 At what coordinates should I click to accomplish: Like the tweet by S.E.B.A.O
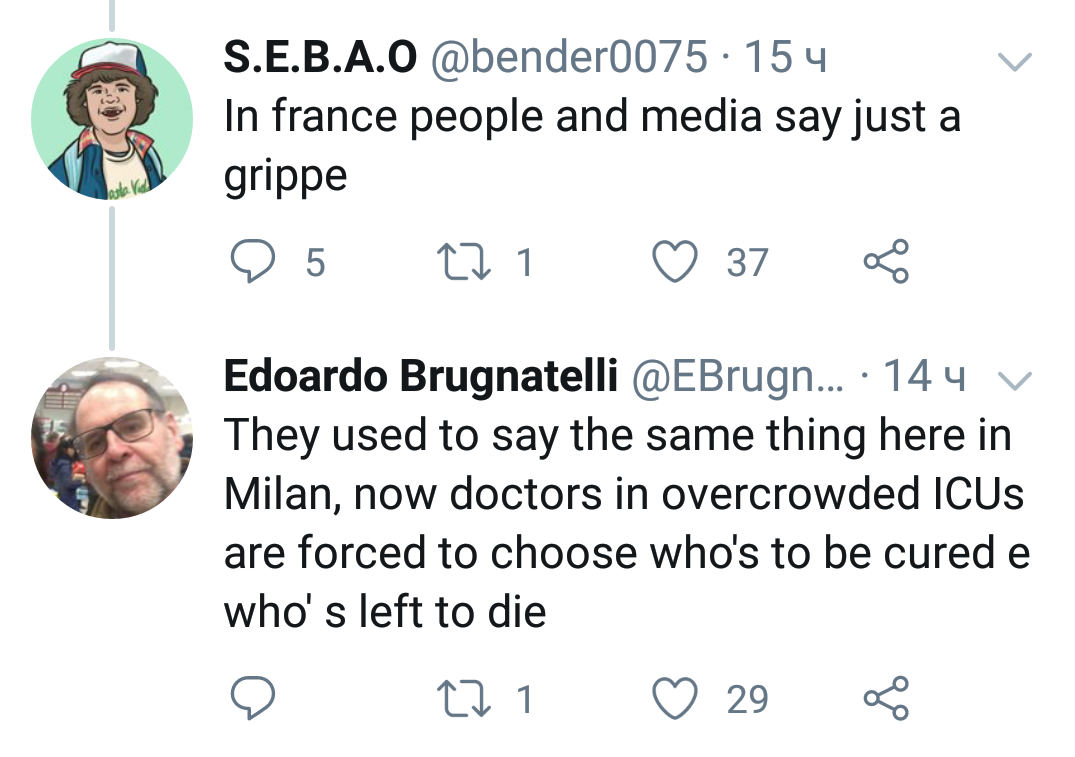coord(674,262)
